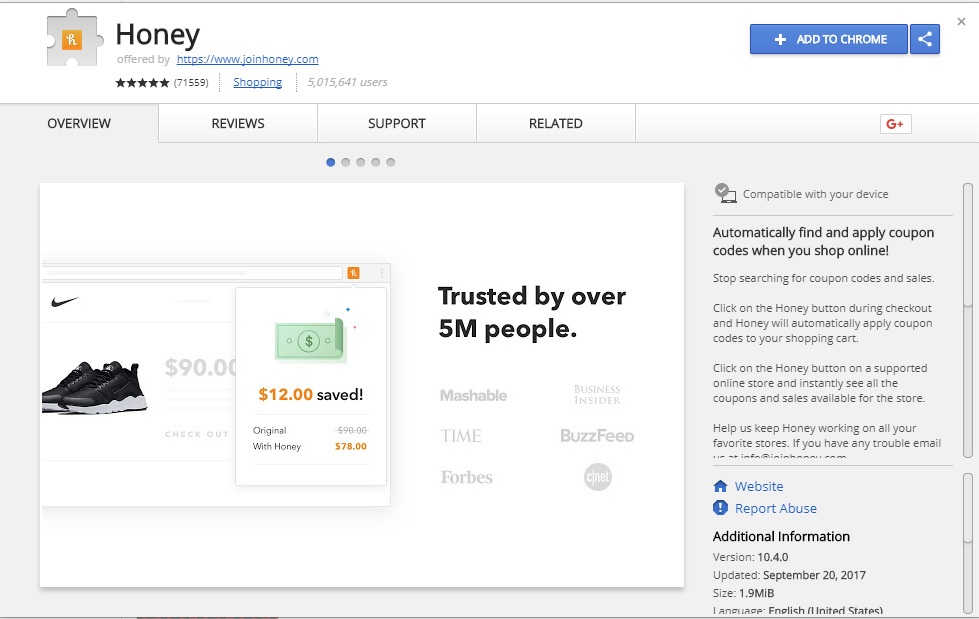Select the third carousel dot
The width and height of the screenshot is (979, 619).
click(360, 162)
